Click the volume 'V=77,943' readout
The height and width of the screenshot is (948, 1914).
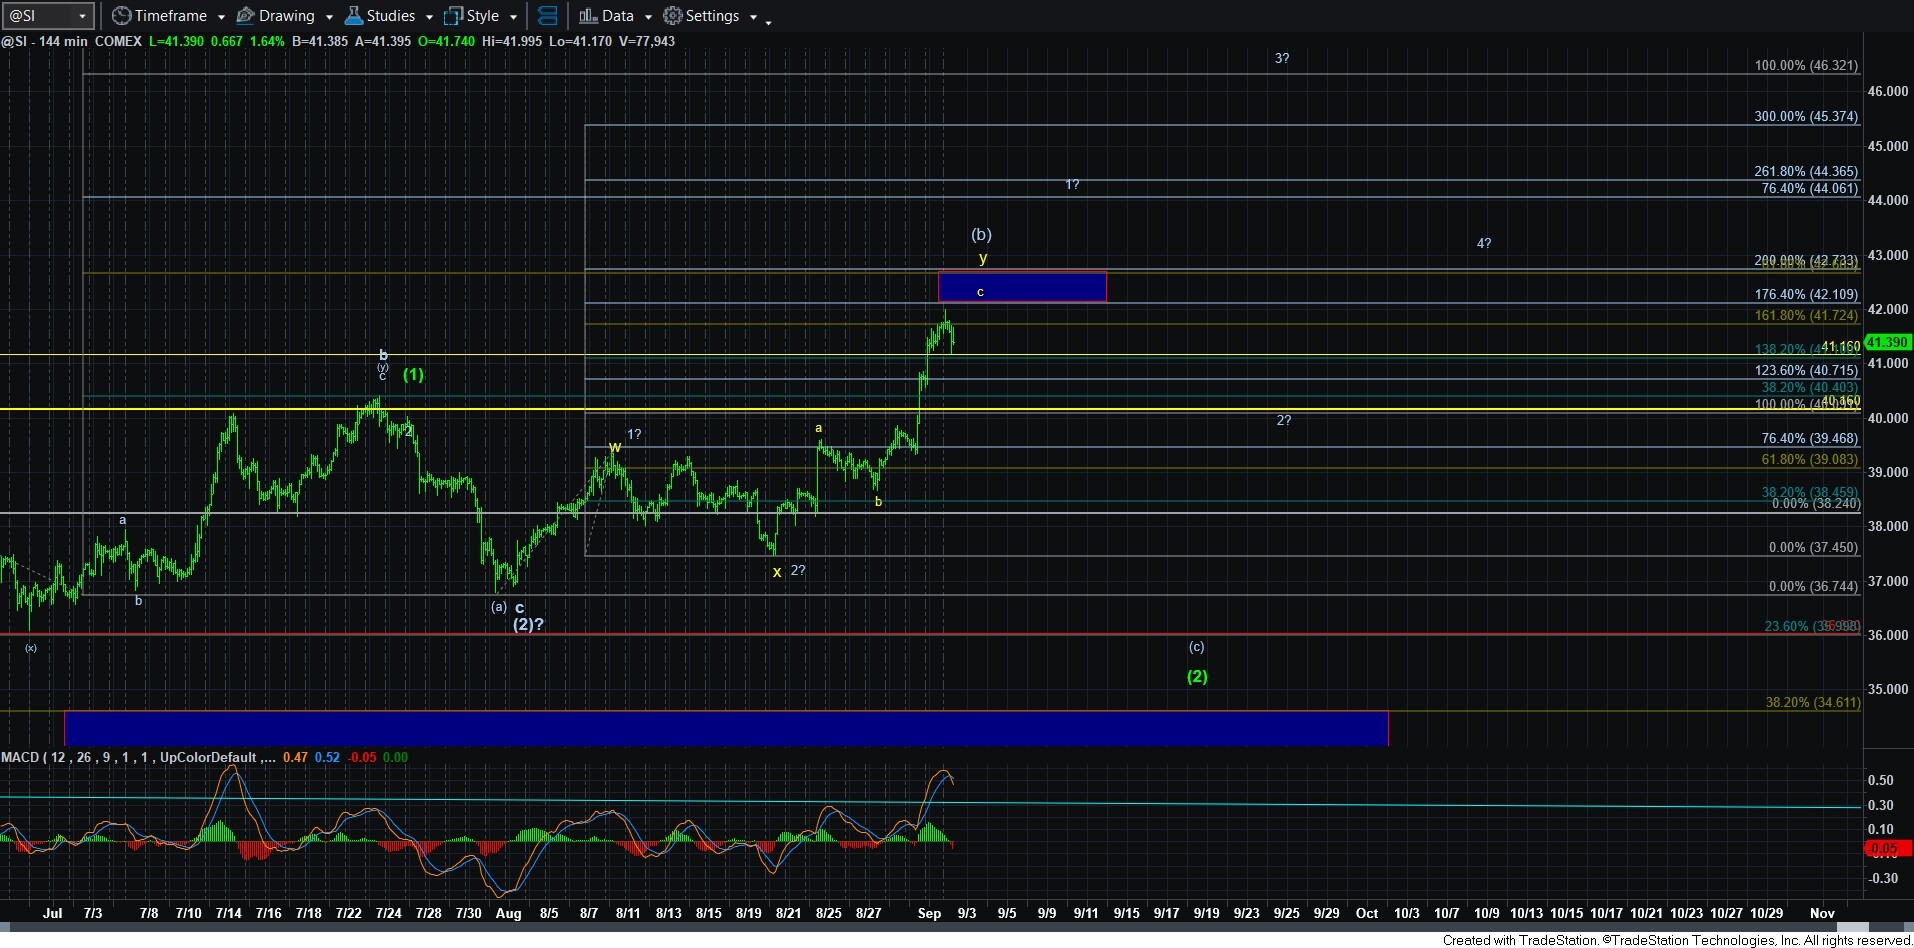(x=646, y=41)
